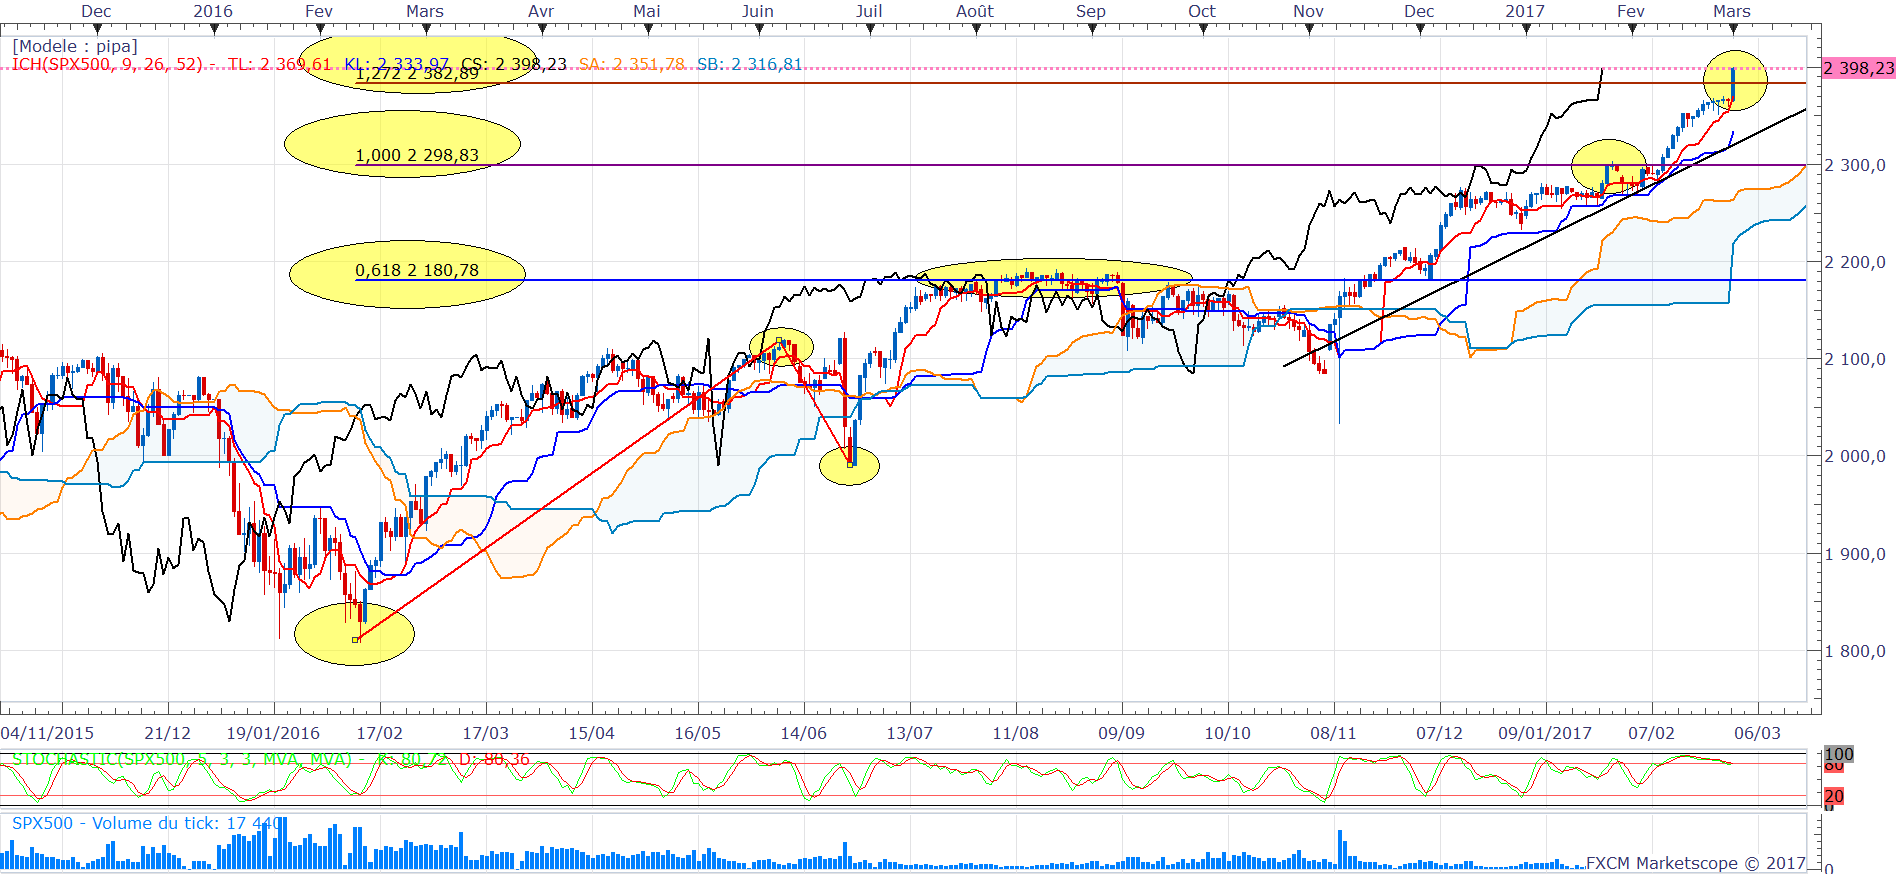Click the 2017 year marker on top timeline
Viewport: 1903px width, 874px height.
[1525, 11]
